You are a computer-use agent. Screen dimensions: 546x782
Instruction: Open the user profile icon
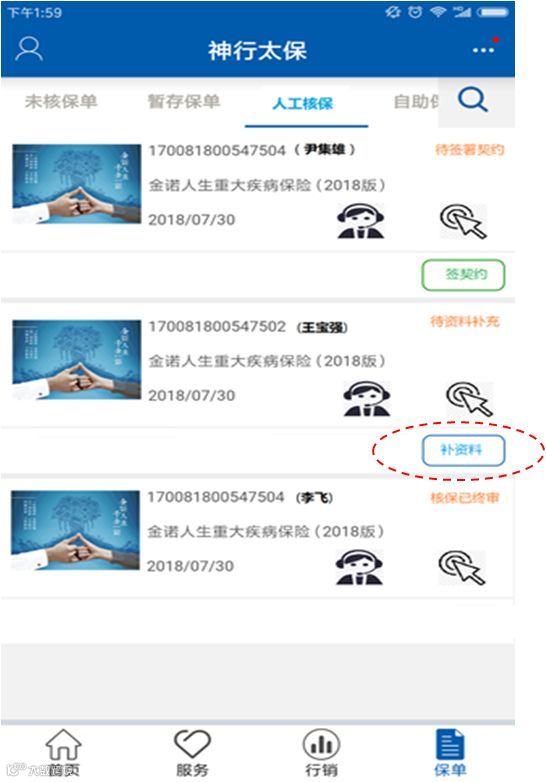tap(29, 49)
